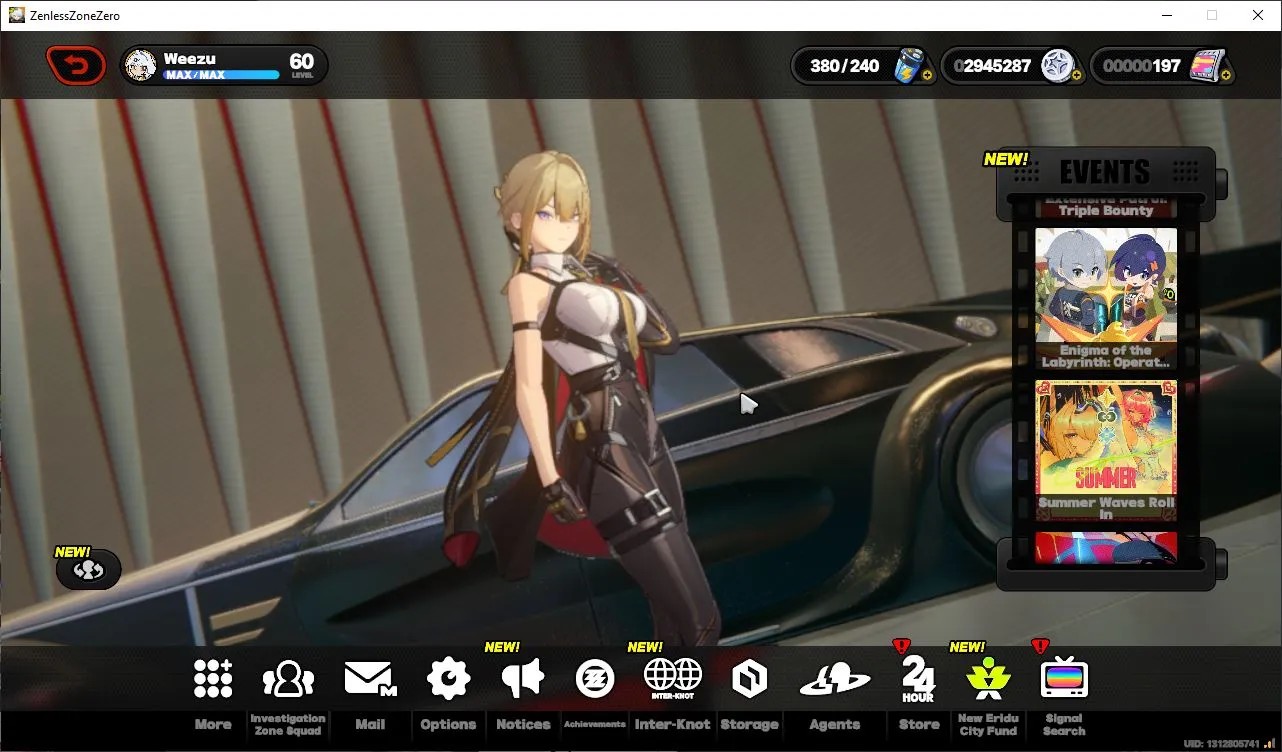
Task: Add battery charge with plus button
Action: pos(927,75)
